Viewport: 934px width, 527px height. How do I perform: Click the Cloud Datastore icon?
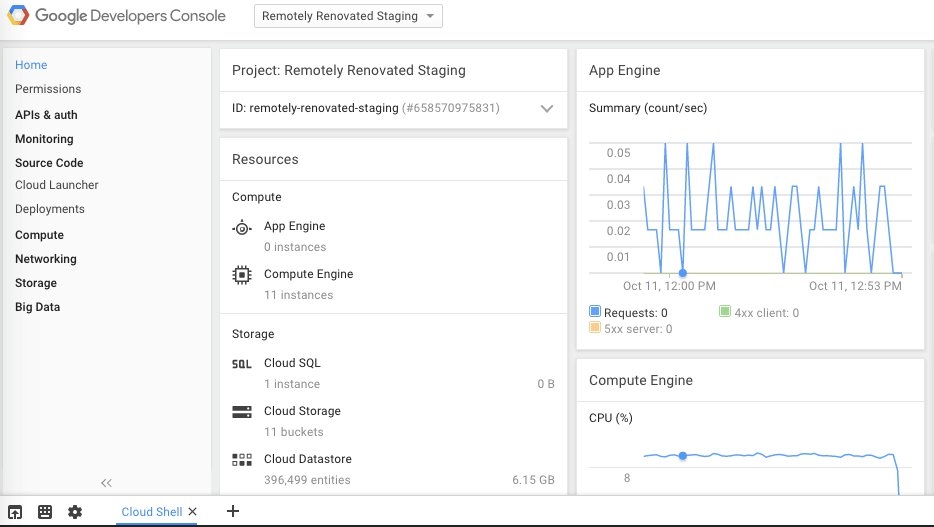click(242, 460)
